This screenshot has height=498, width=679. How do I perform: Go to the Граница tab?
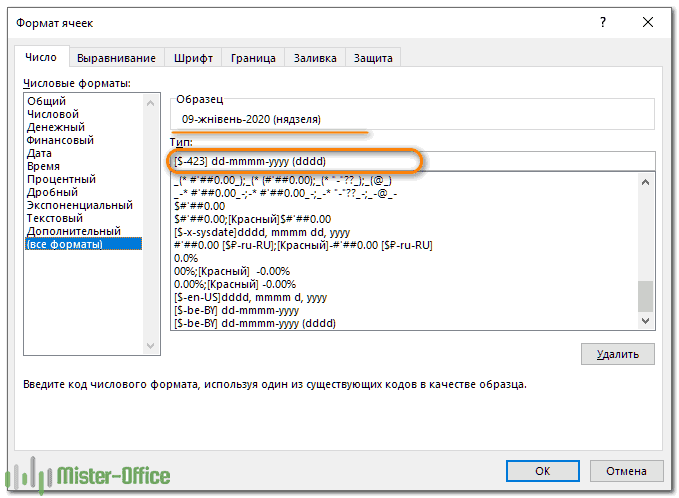click(x=253, y=58)
